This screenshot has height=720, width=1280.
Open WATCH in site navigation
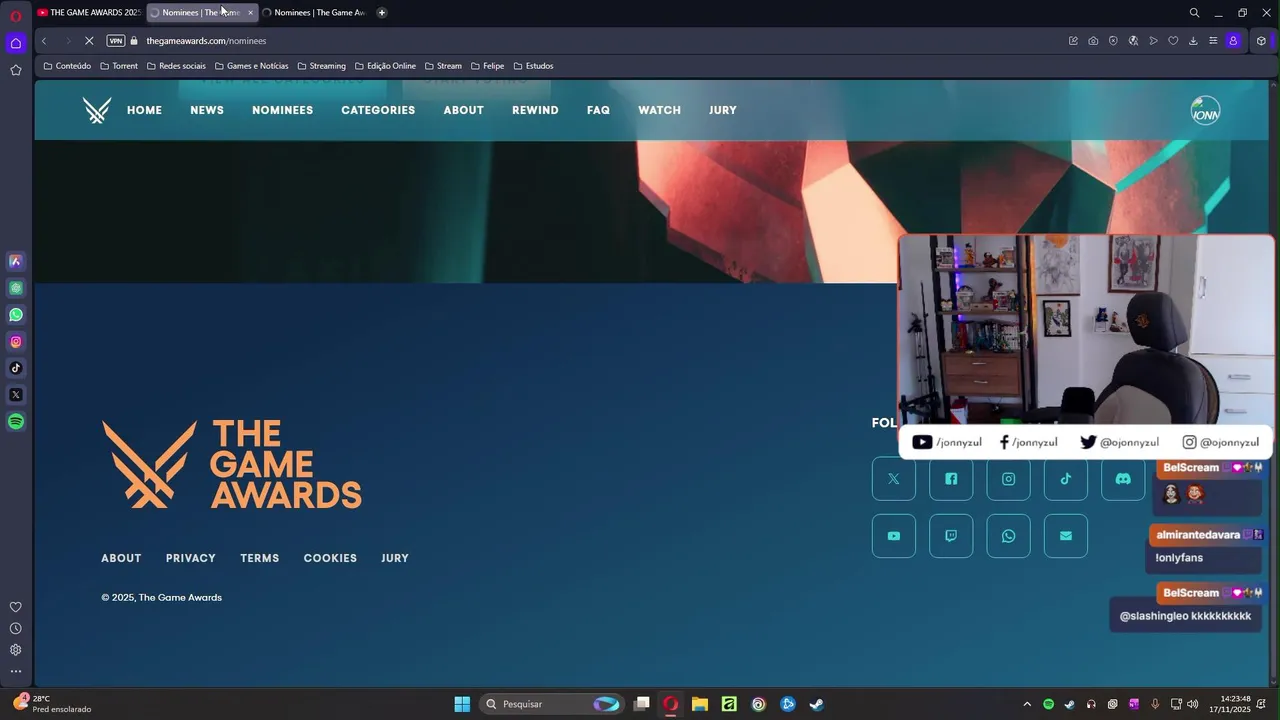coord(659,110)
